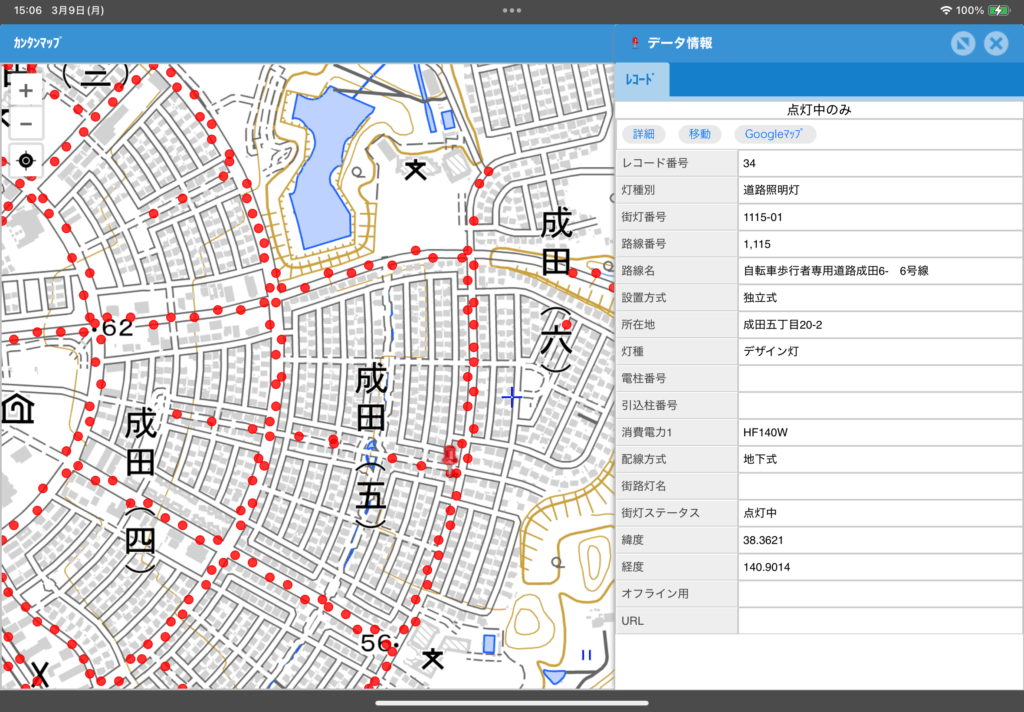Select the highlighted marker near 成田(五)
This screenshot has width=1024, height=712.
tap(451, 456)
